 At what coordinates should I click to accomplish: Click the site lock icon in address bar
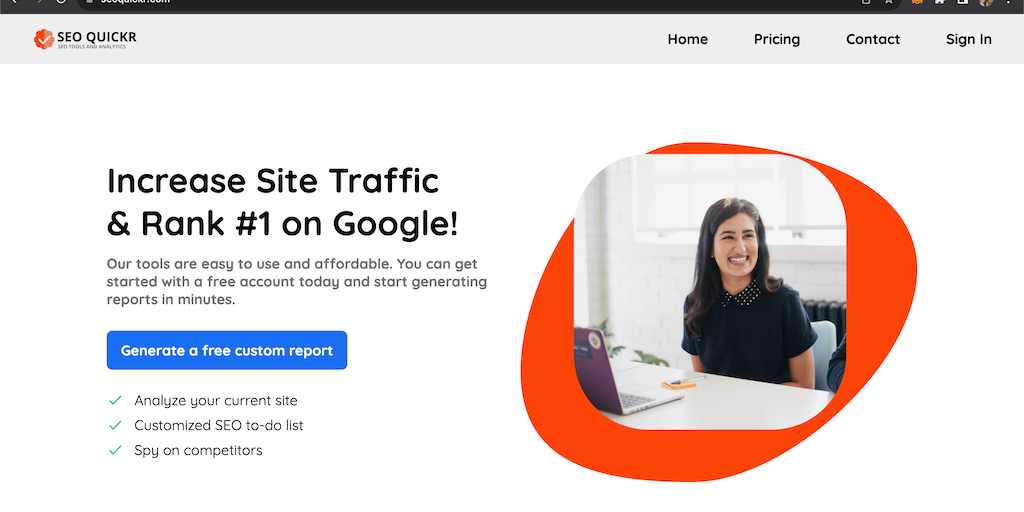[90, 2]
